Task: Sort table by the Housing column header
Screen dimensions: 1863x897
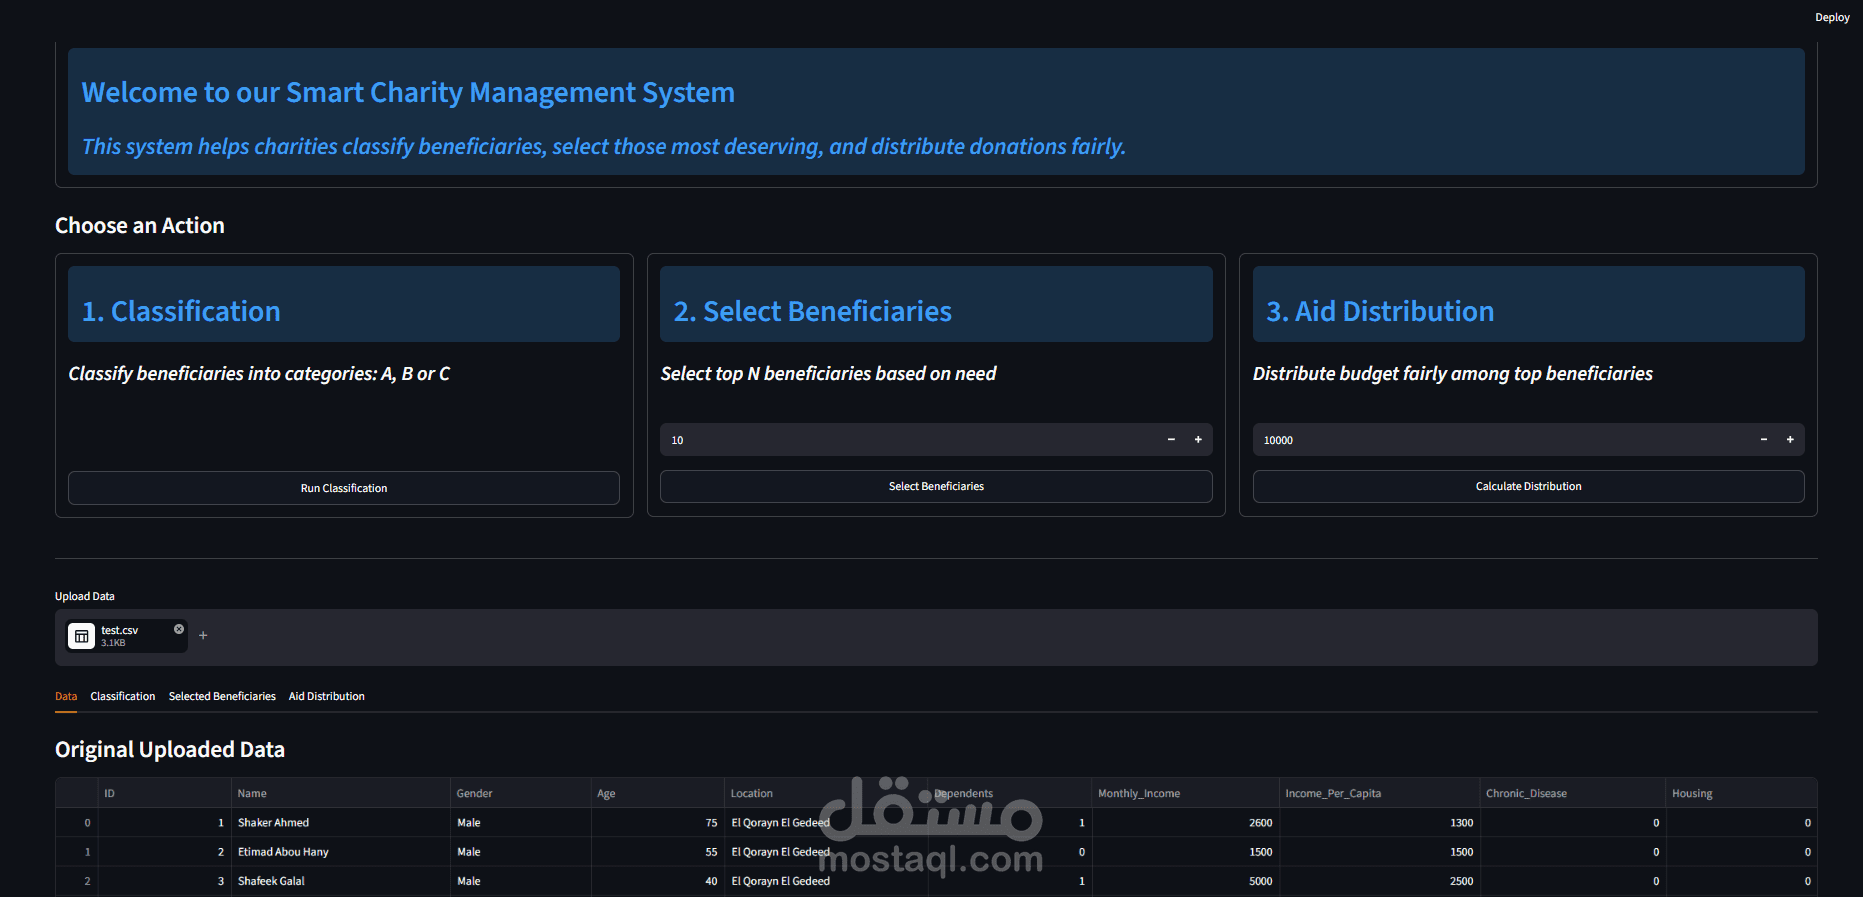Action: 1741,793
